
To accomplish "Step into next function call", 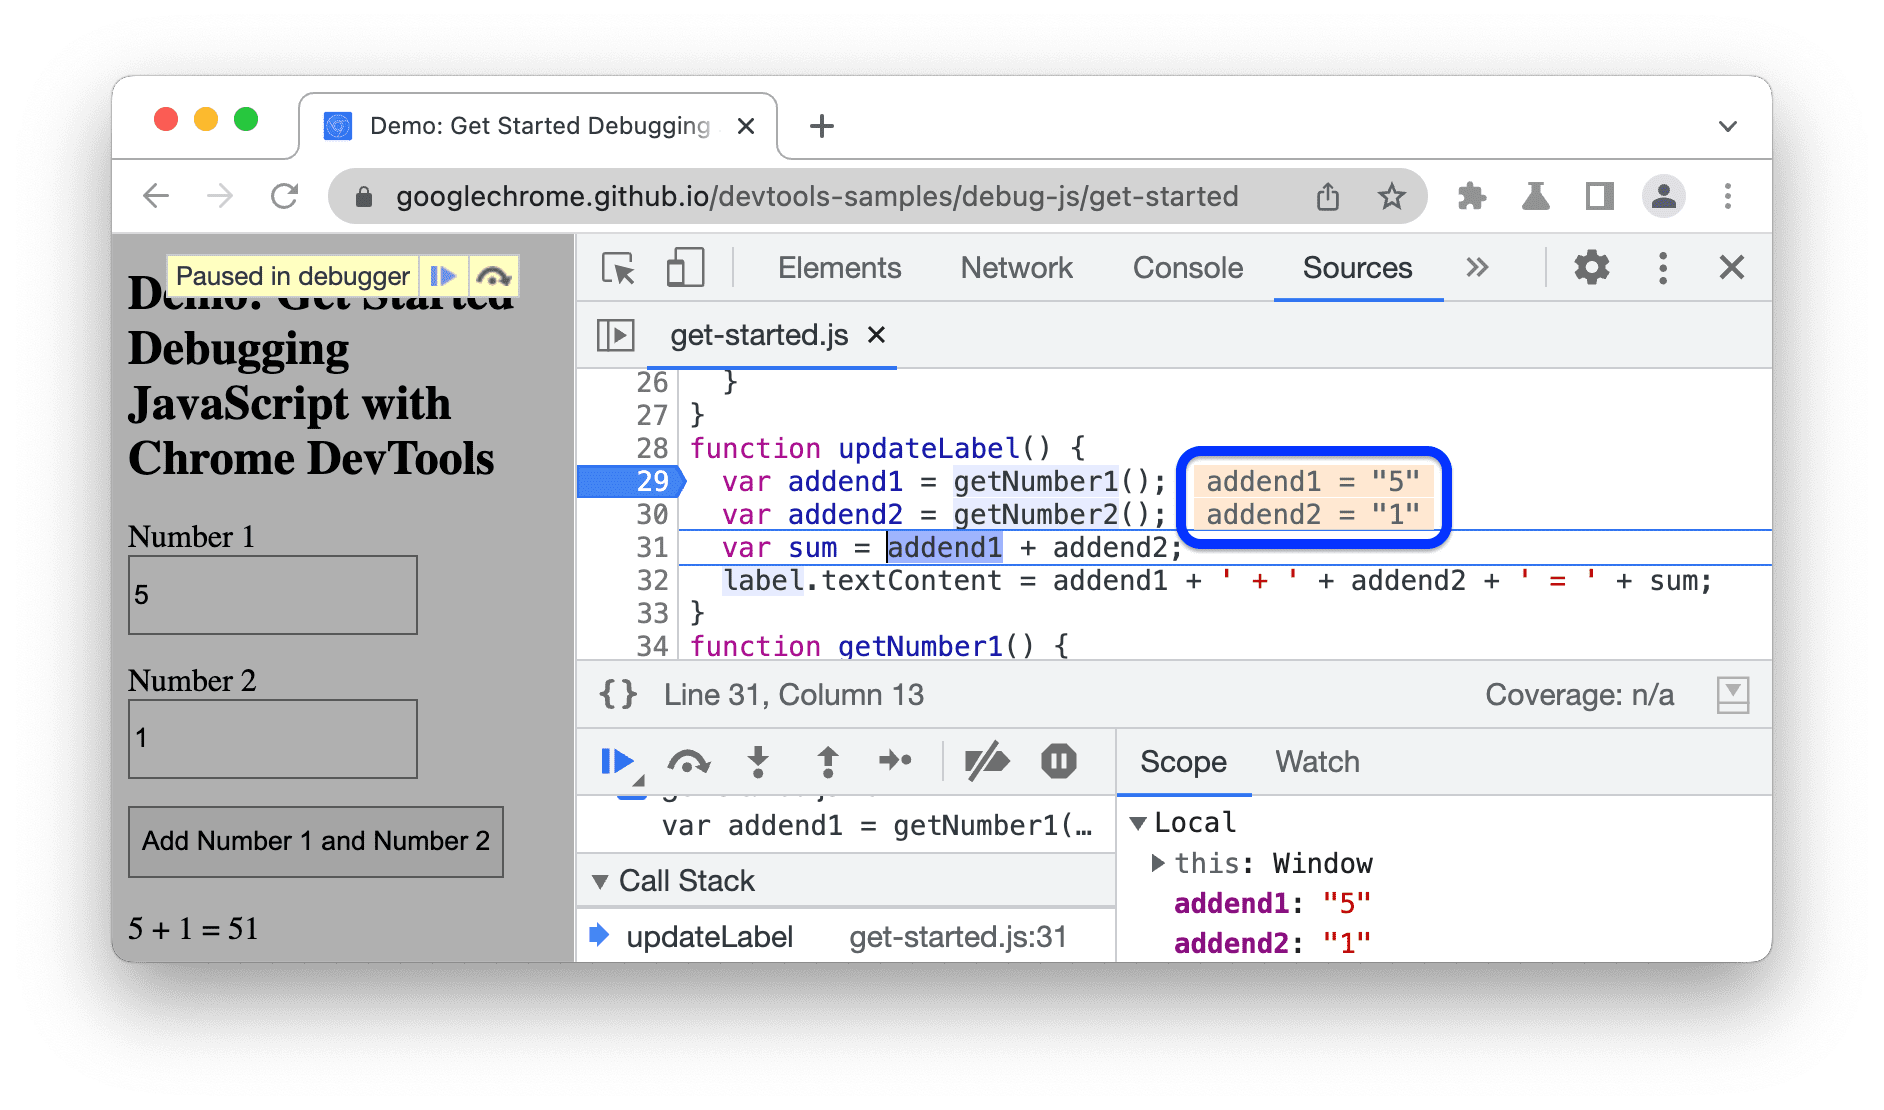I will (759, 761).
